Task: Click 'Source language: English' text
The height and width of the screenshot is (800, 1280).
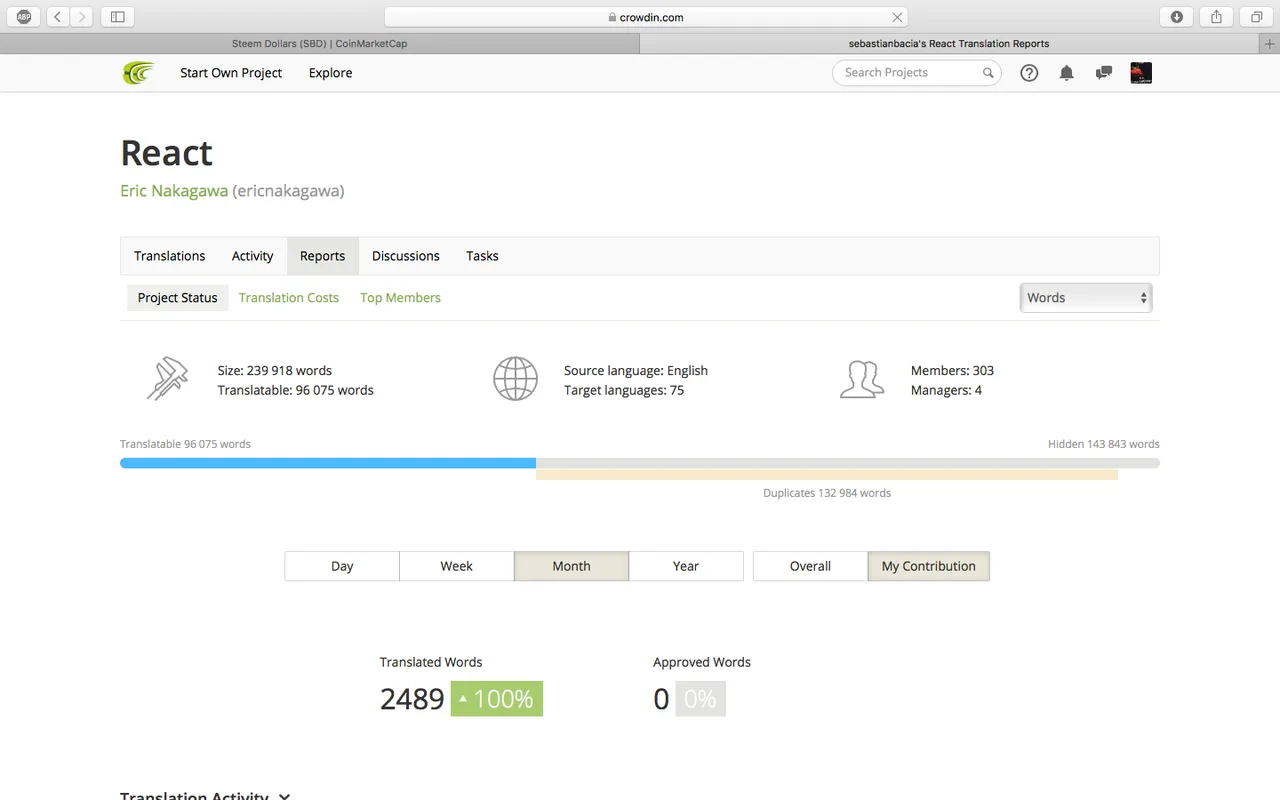Action: (x=636, y=370)
